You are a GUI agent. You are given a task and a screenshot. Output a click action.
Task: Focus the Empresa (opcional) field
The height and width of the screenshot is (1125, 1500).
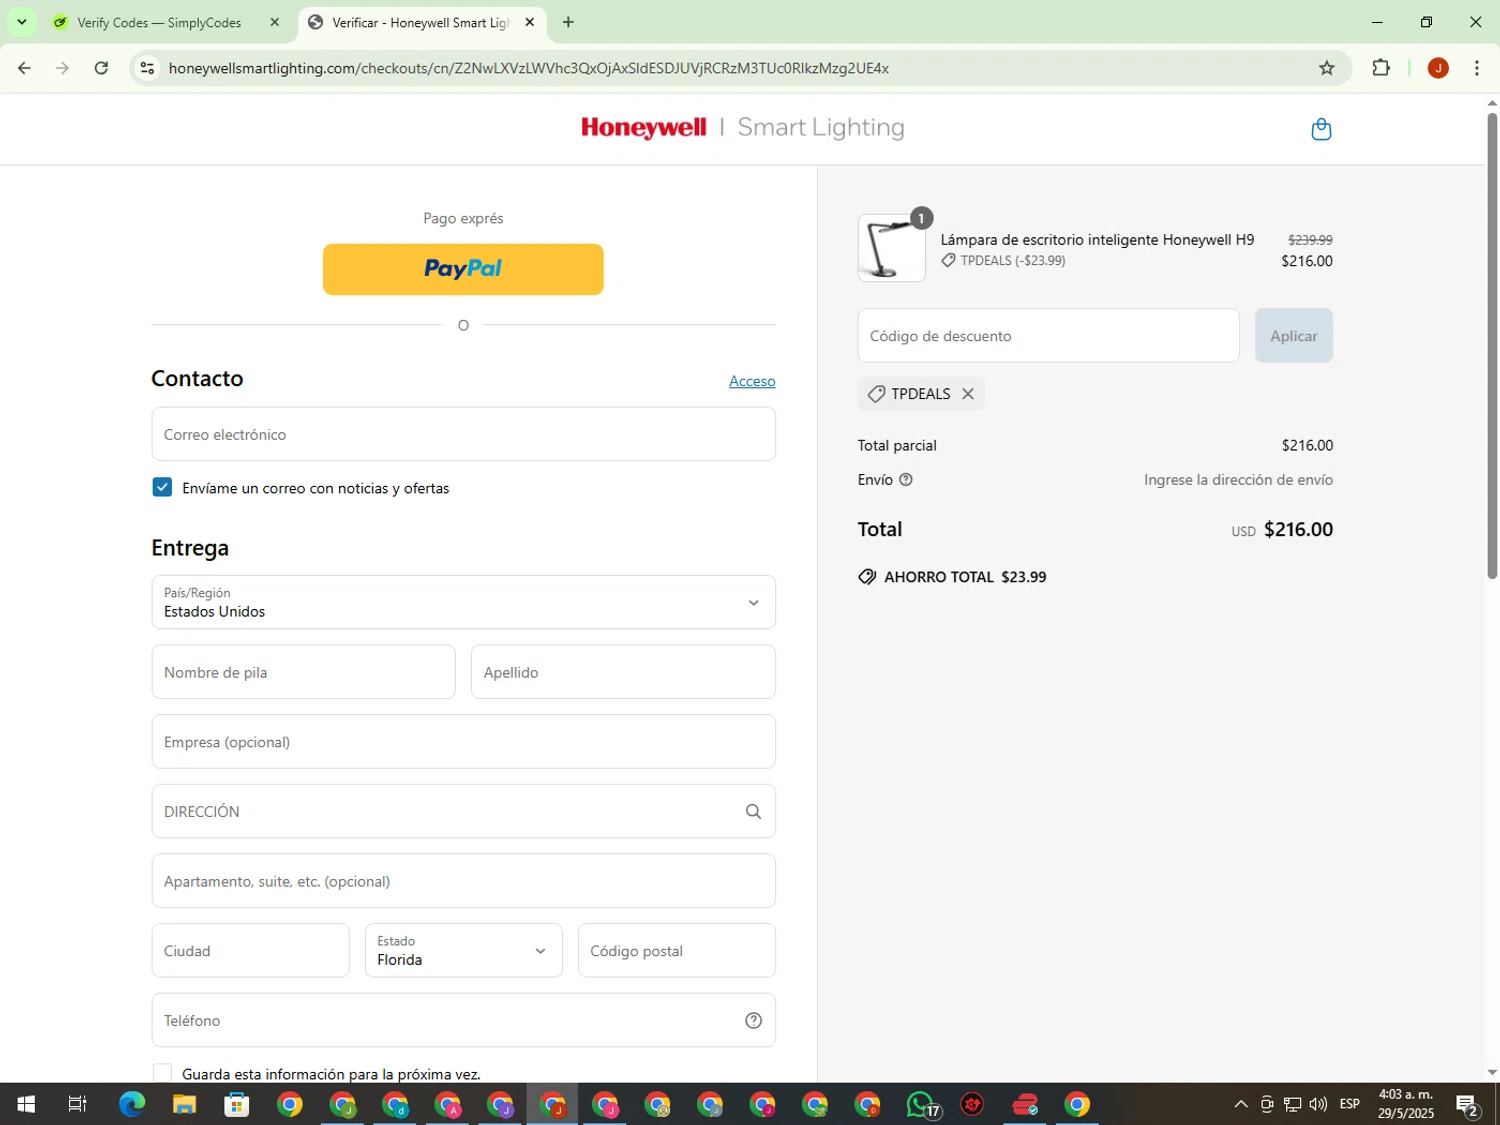coord(463,741)
